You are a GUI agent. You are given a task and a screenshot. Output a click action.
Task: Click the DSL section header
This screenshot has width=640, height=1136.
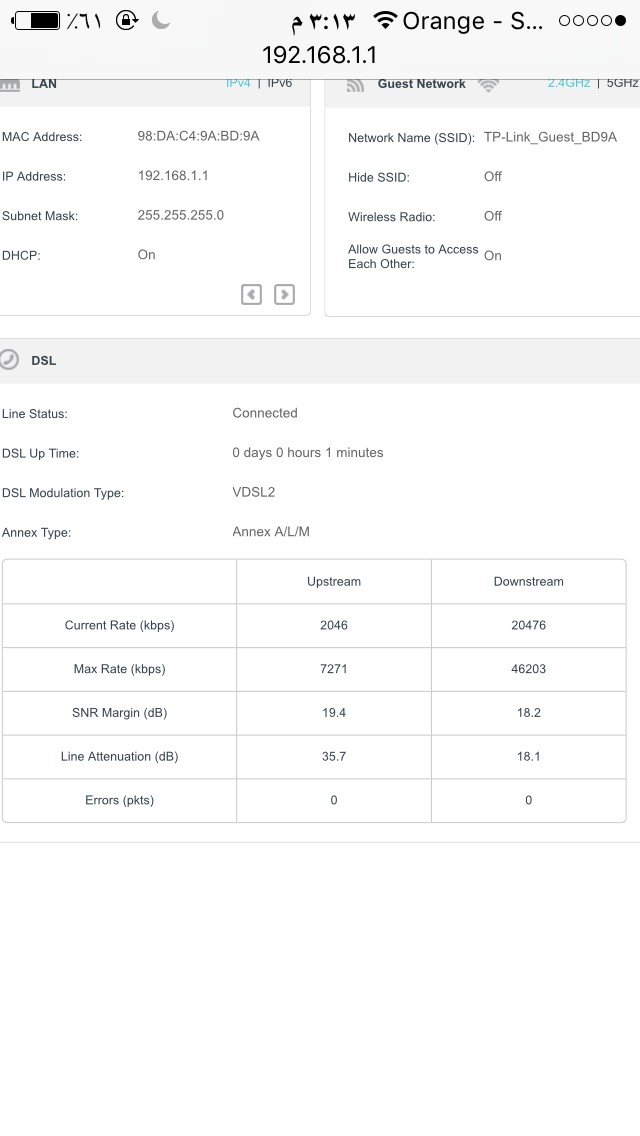320,361
